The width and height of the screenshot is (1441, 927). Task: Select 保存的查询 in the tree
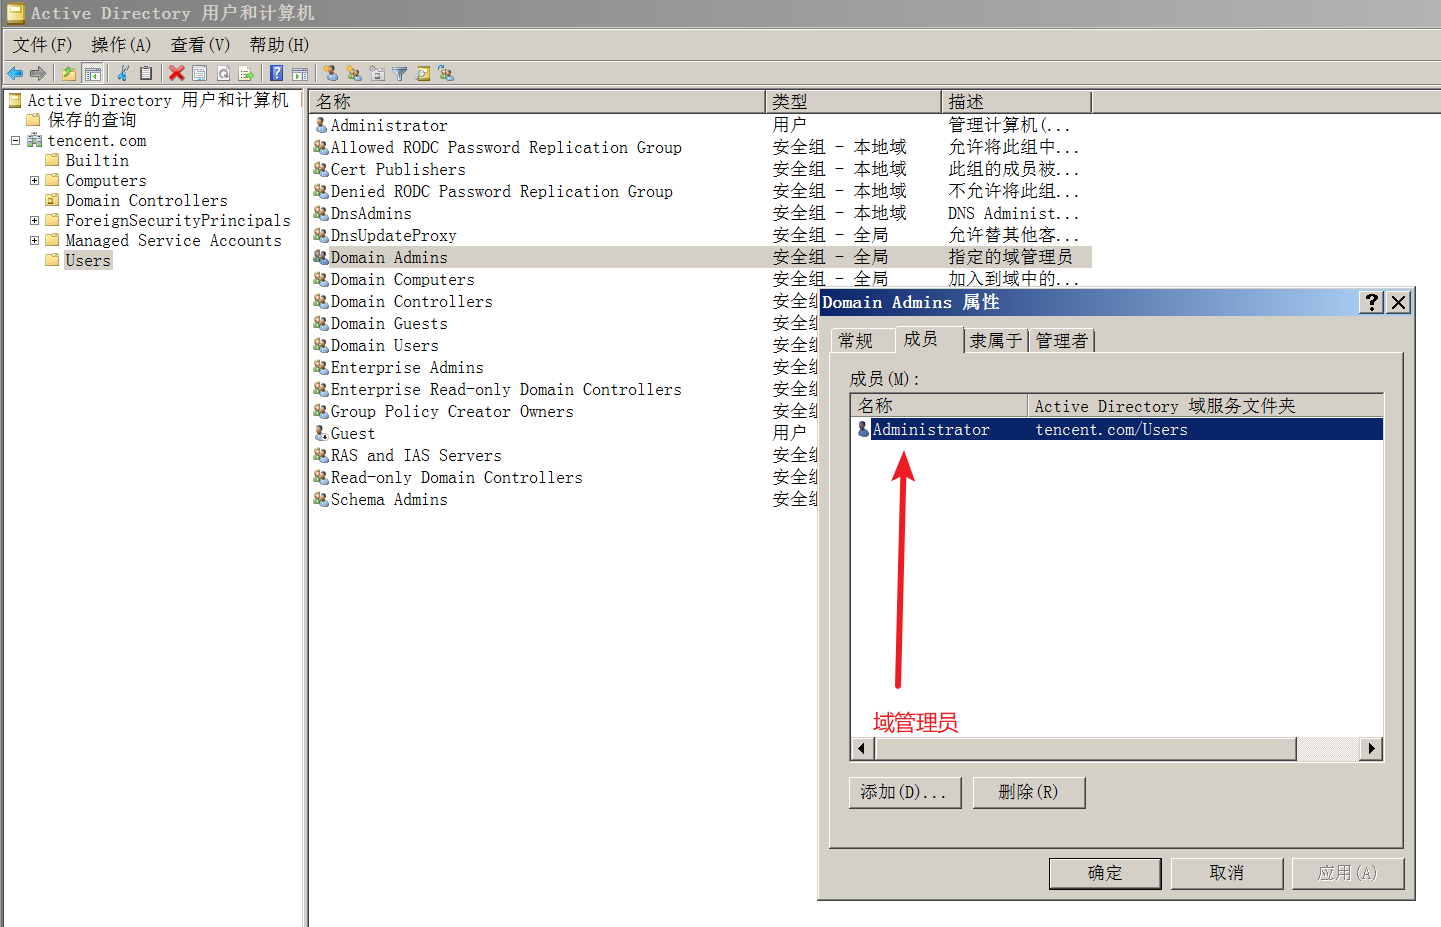point(92,120)
